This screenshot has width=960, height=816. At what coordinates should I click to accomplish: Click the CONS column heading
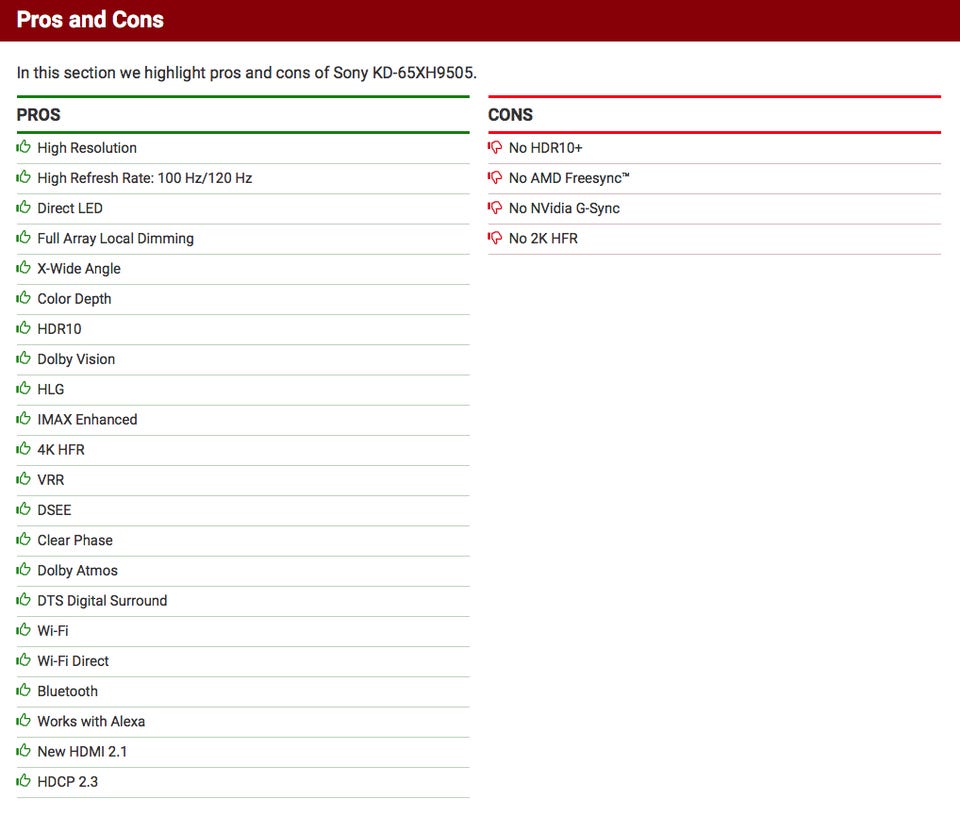(x=510, y=114)
